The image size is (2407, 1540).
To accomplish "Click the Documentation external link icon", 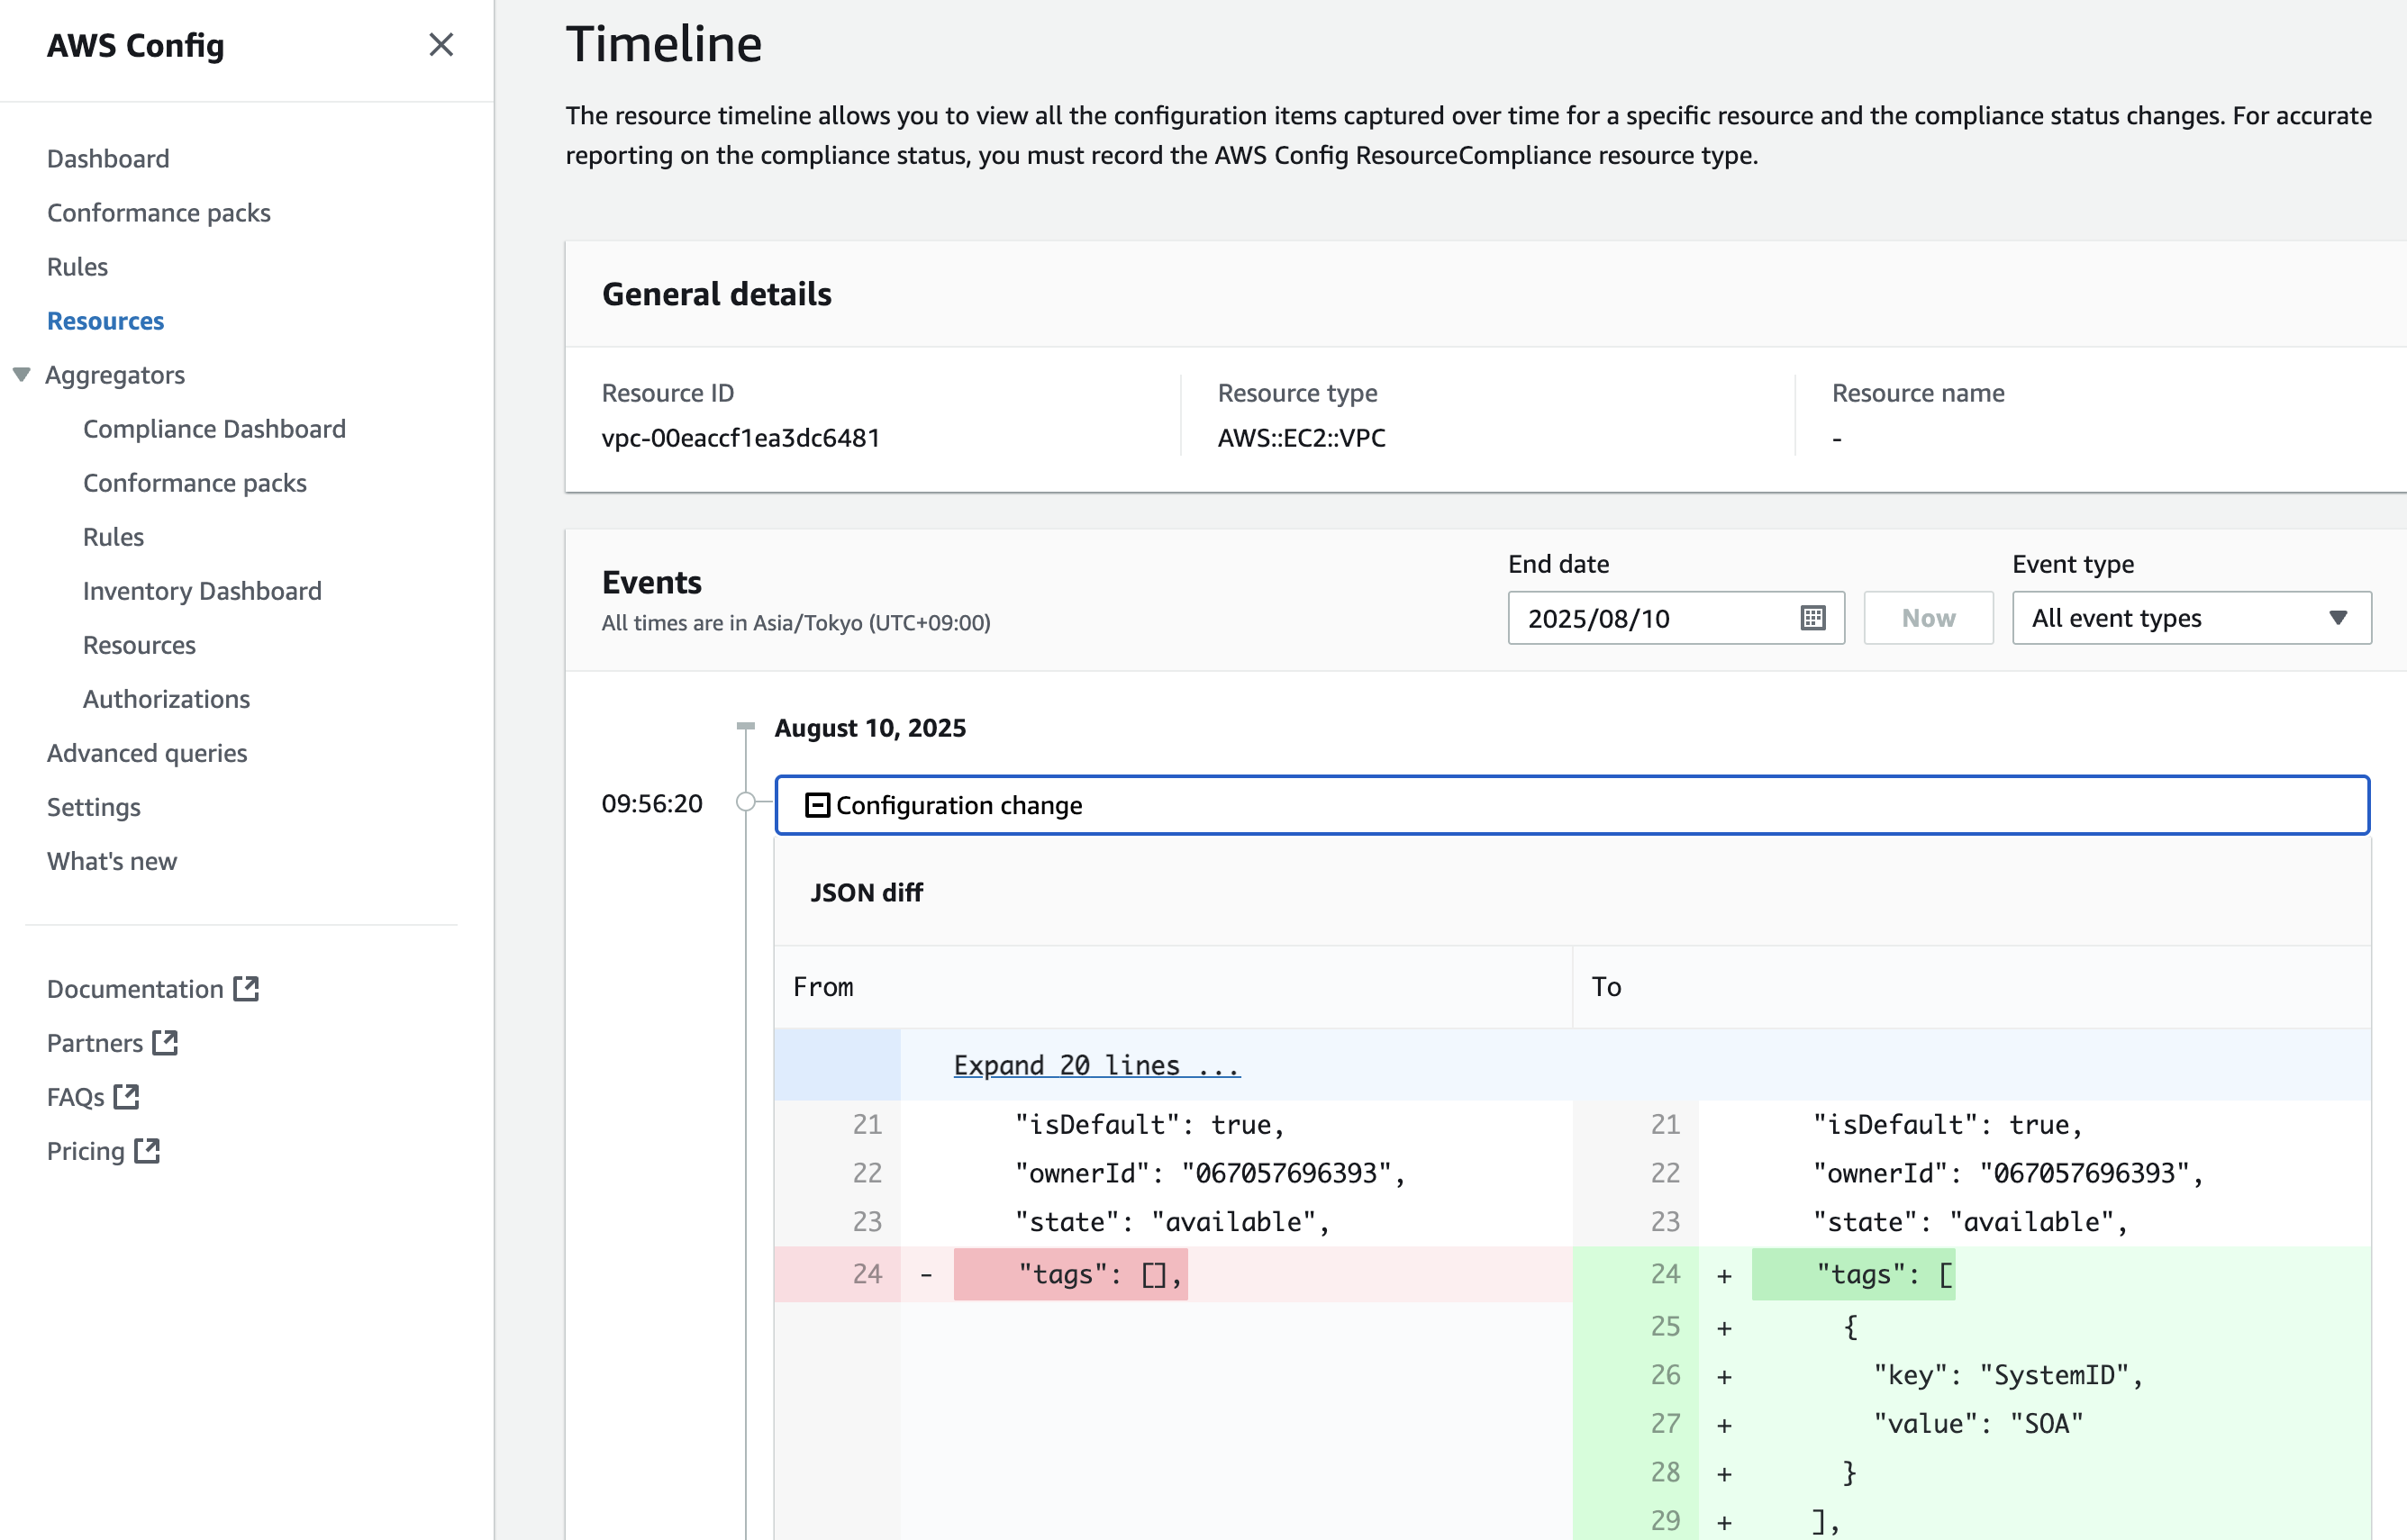I will click(246, 988).
